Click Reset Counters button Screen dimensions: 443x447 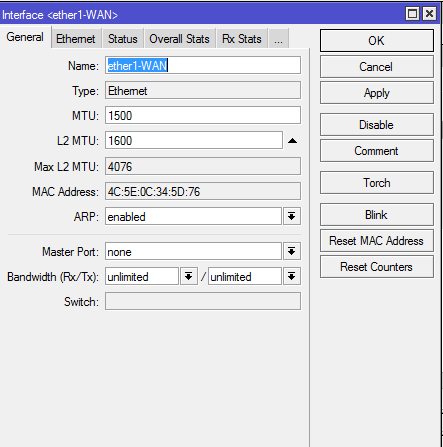377,267
